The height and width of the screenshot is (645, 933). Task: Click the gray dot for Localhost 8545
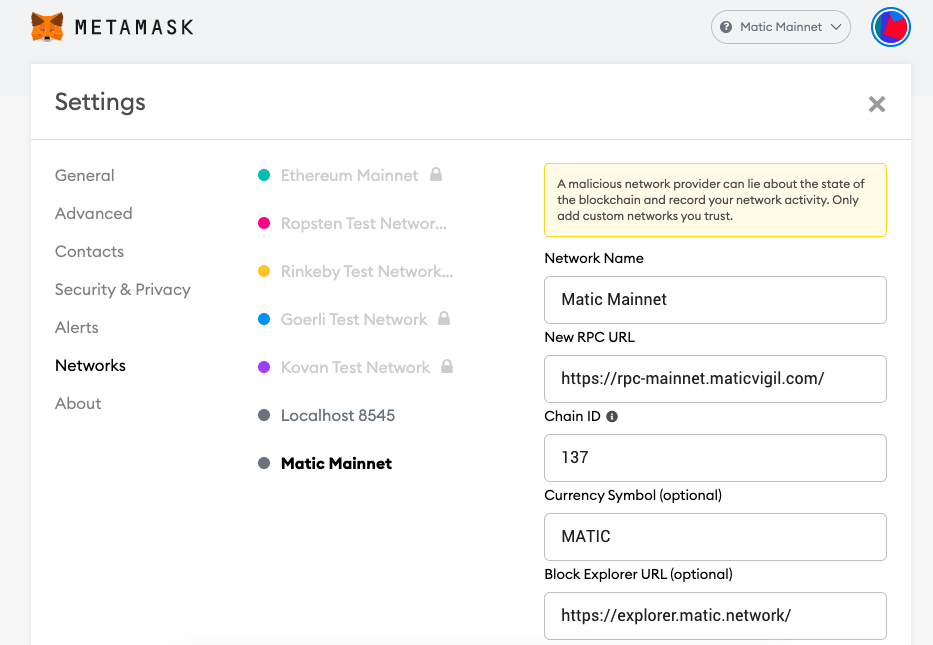264,415
